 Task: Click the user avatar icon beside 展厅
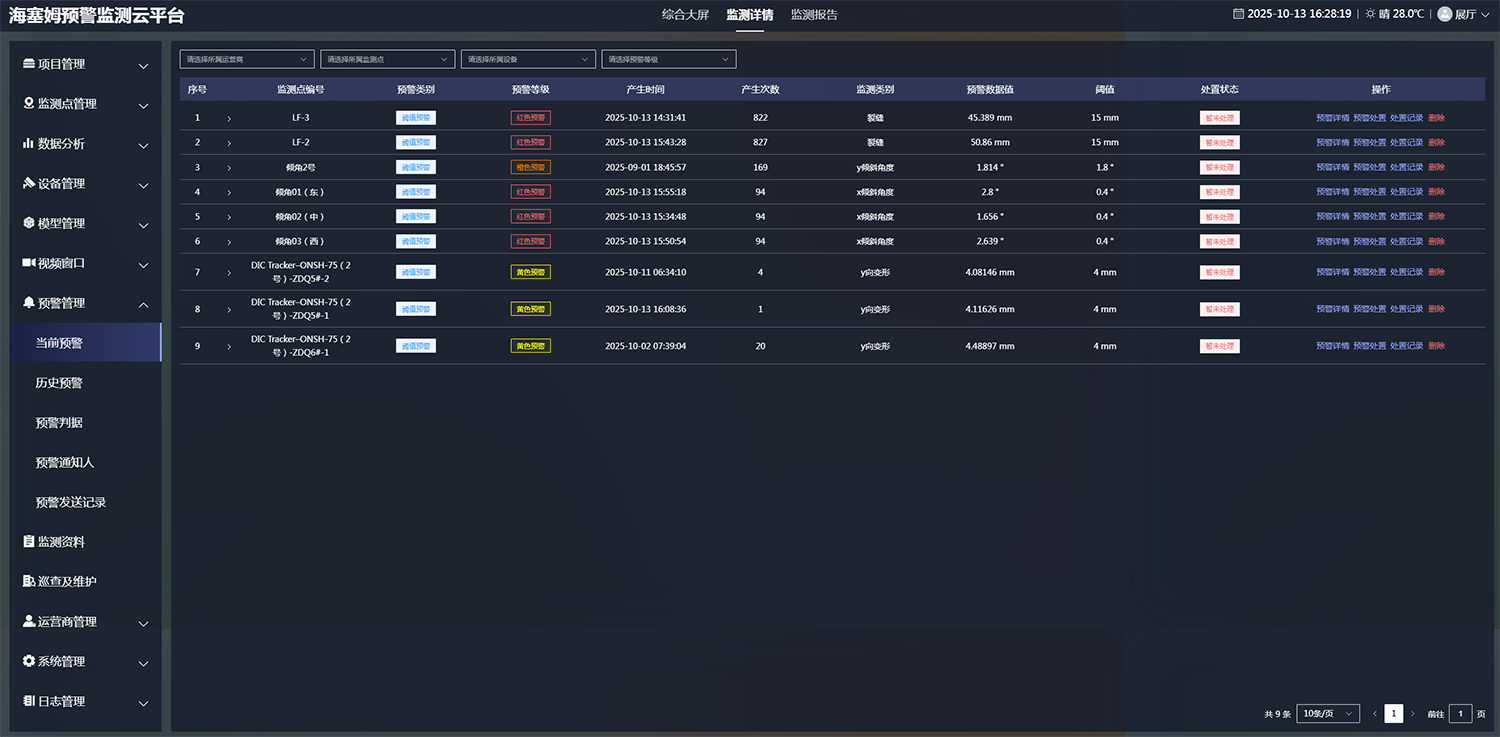coord(1444,14)
